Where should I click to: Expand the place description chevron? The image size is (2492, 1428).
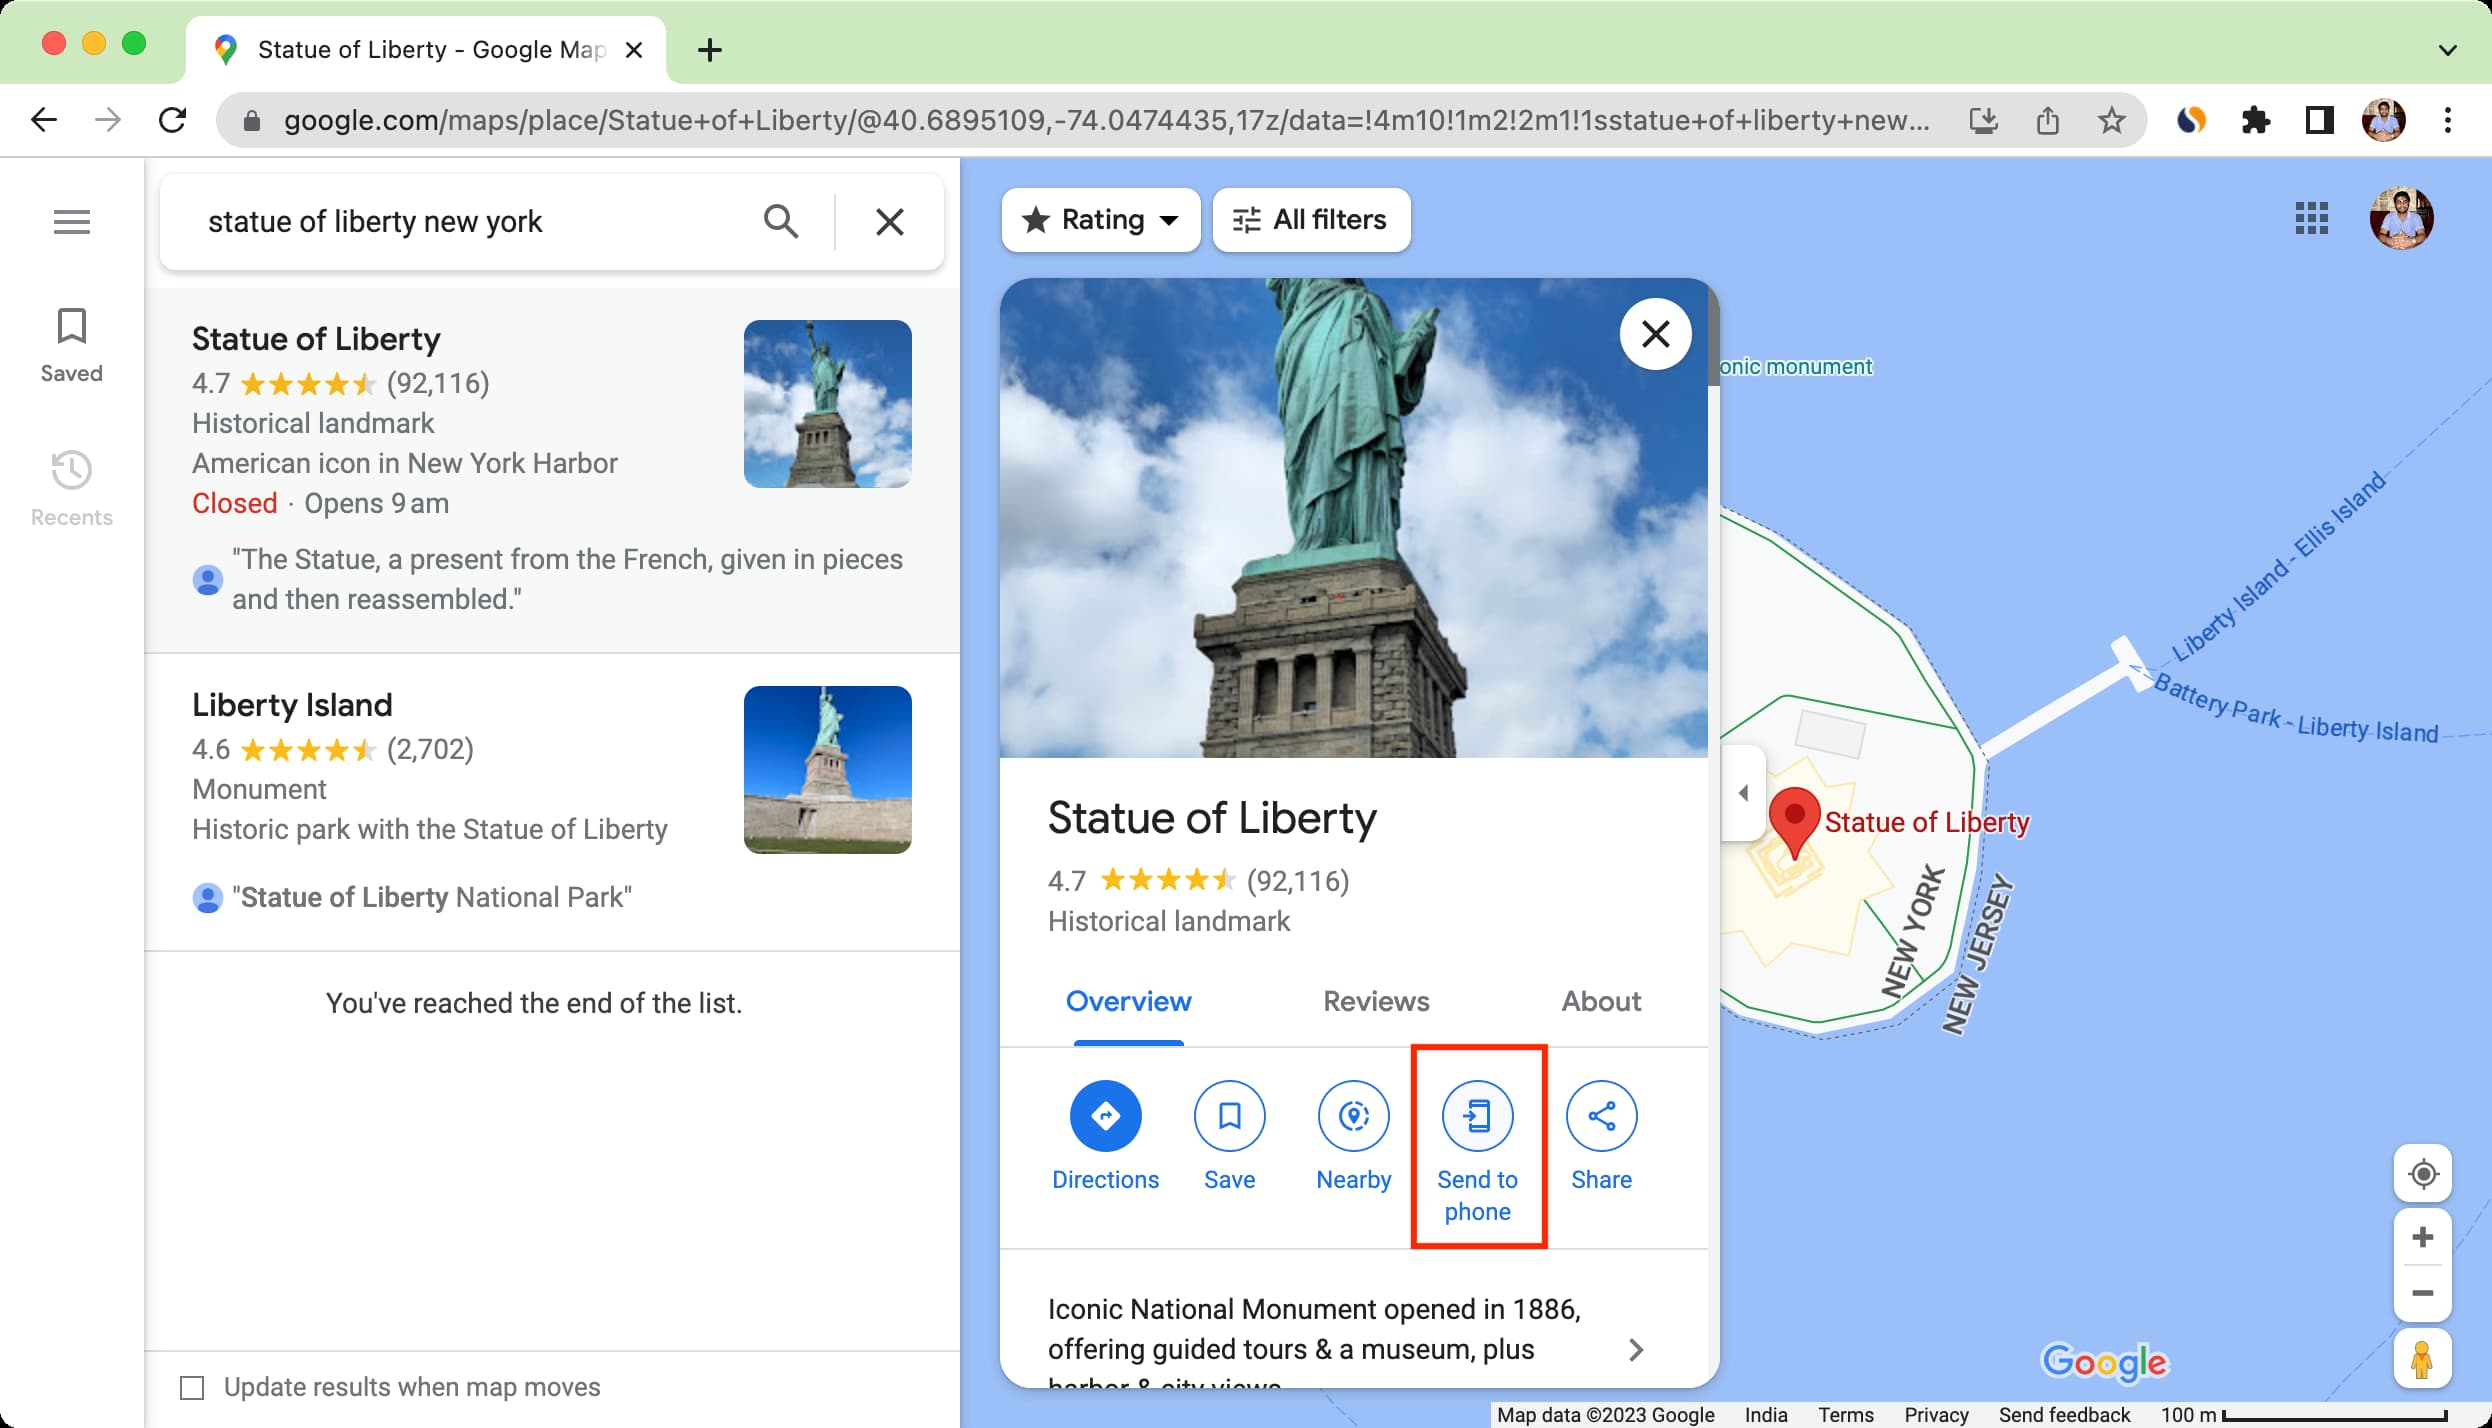click(x=1635, y=1350)
